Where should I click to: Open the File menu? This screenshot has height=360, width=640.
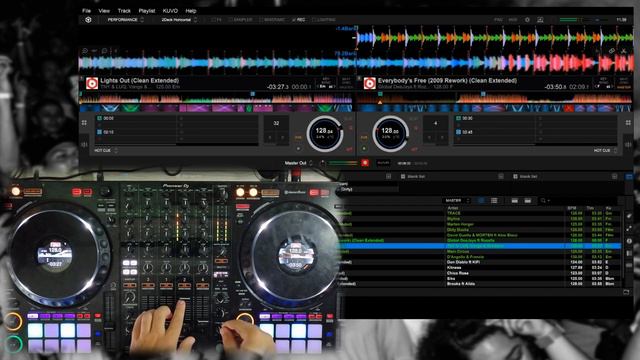click(86, 11)
